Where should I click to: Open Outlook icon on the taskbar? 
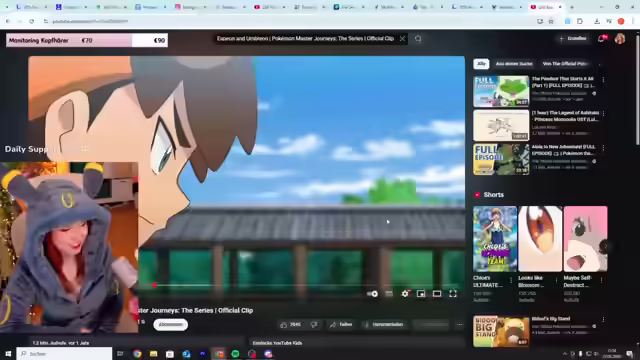coord(187,354)
